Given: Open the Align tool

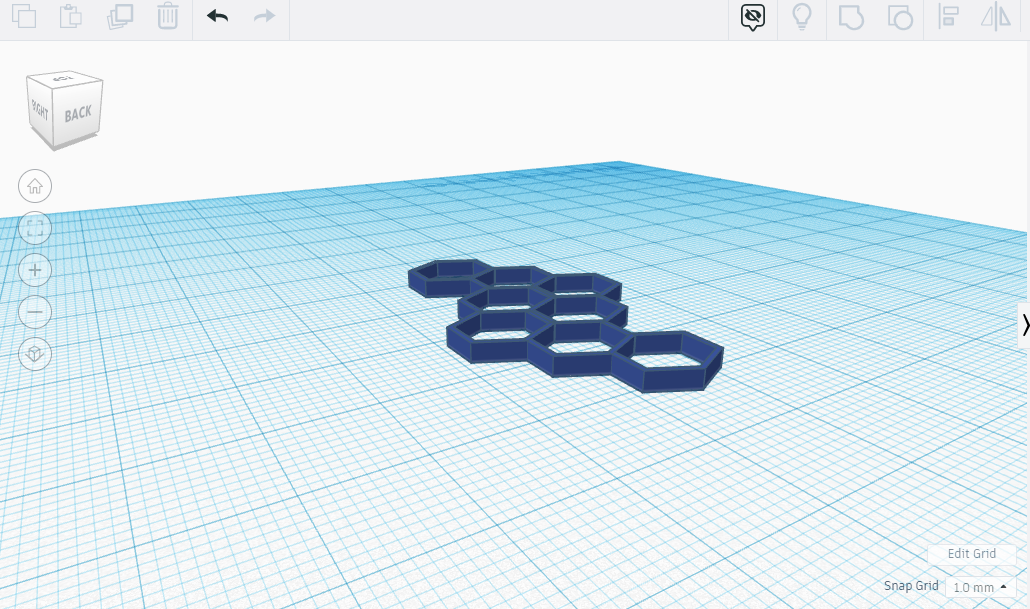Looking at the screenshot, I should click(x=948, y=17).
